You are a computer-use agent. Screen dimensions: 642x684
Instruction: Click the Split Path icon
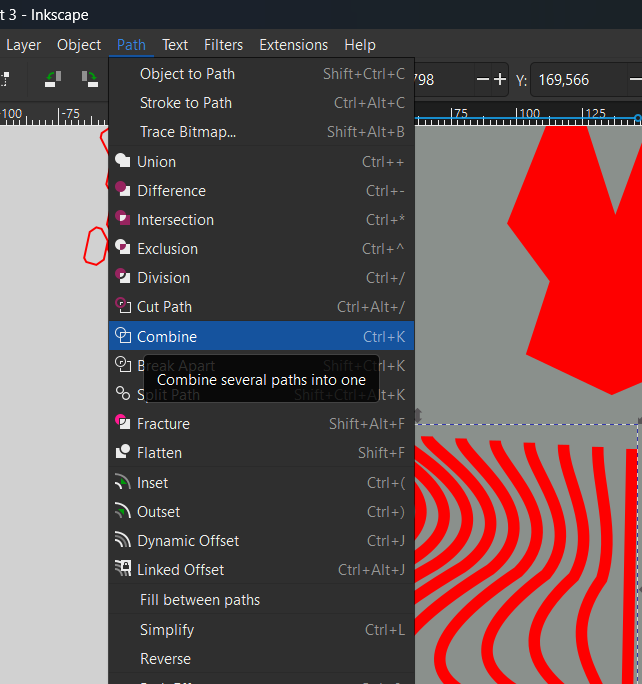coord(123,393)
